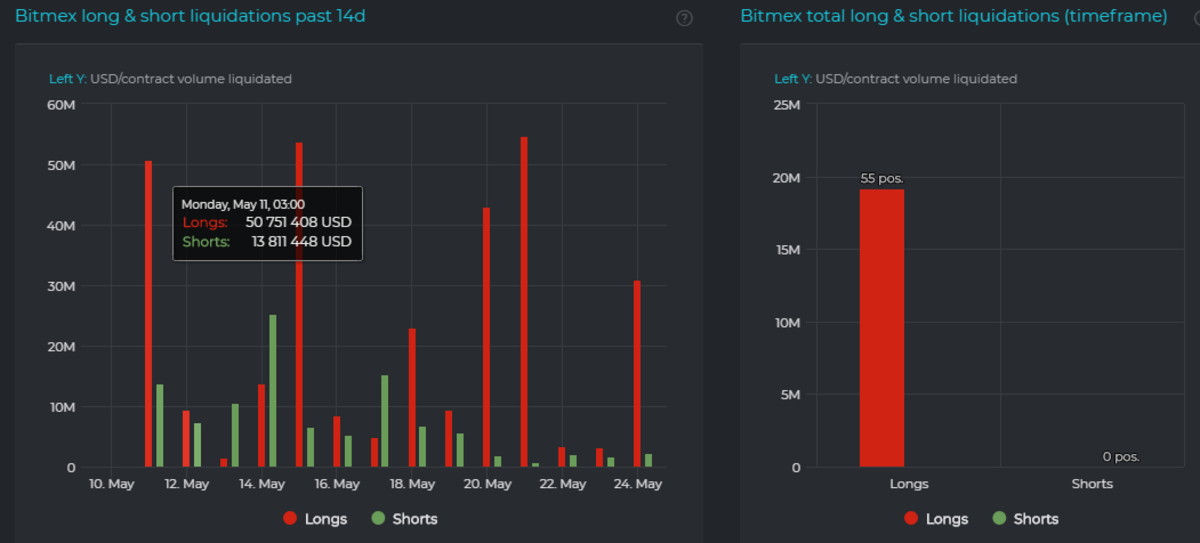Click the green Shorts legend dot in total chart
The image size is (1200, 543).
click(999, 519)
